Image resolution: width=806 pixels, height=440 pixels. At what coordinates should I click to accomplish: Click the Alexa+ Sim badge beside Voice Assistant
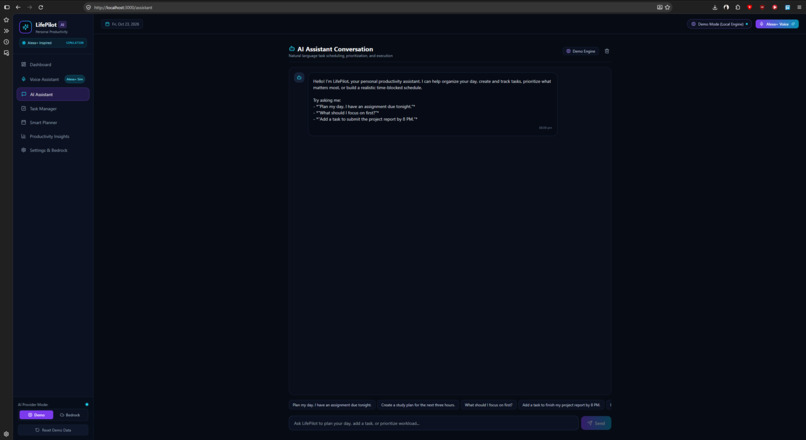75,80
